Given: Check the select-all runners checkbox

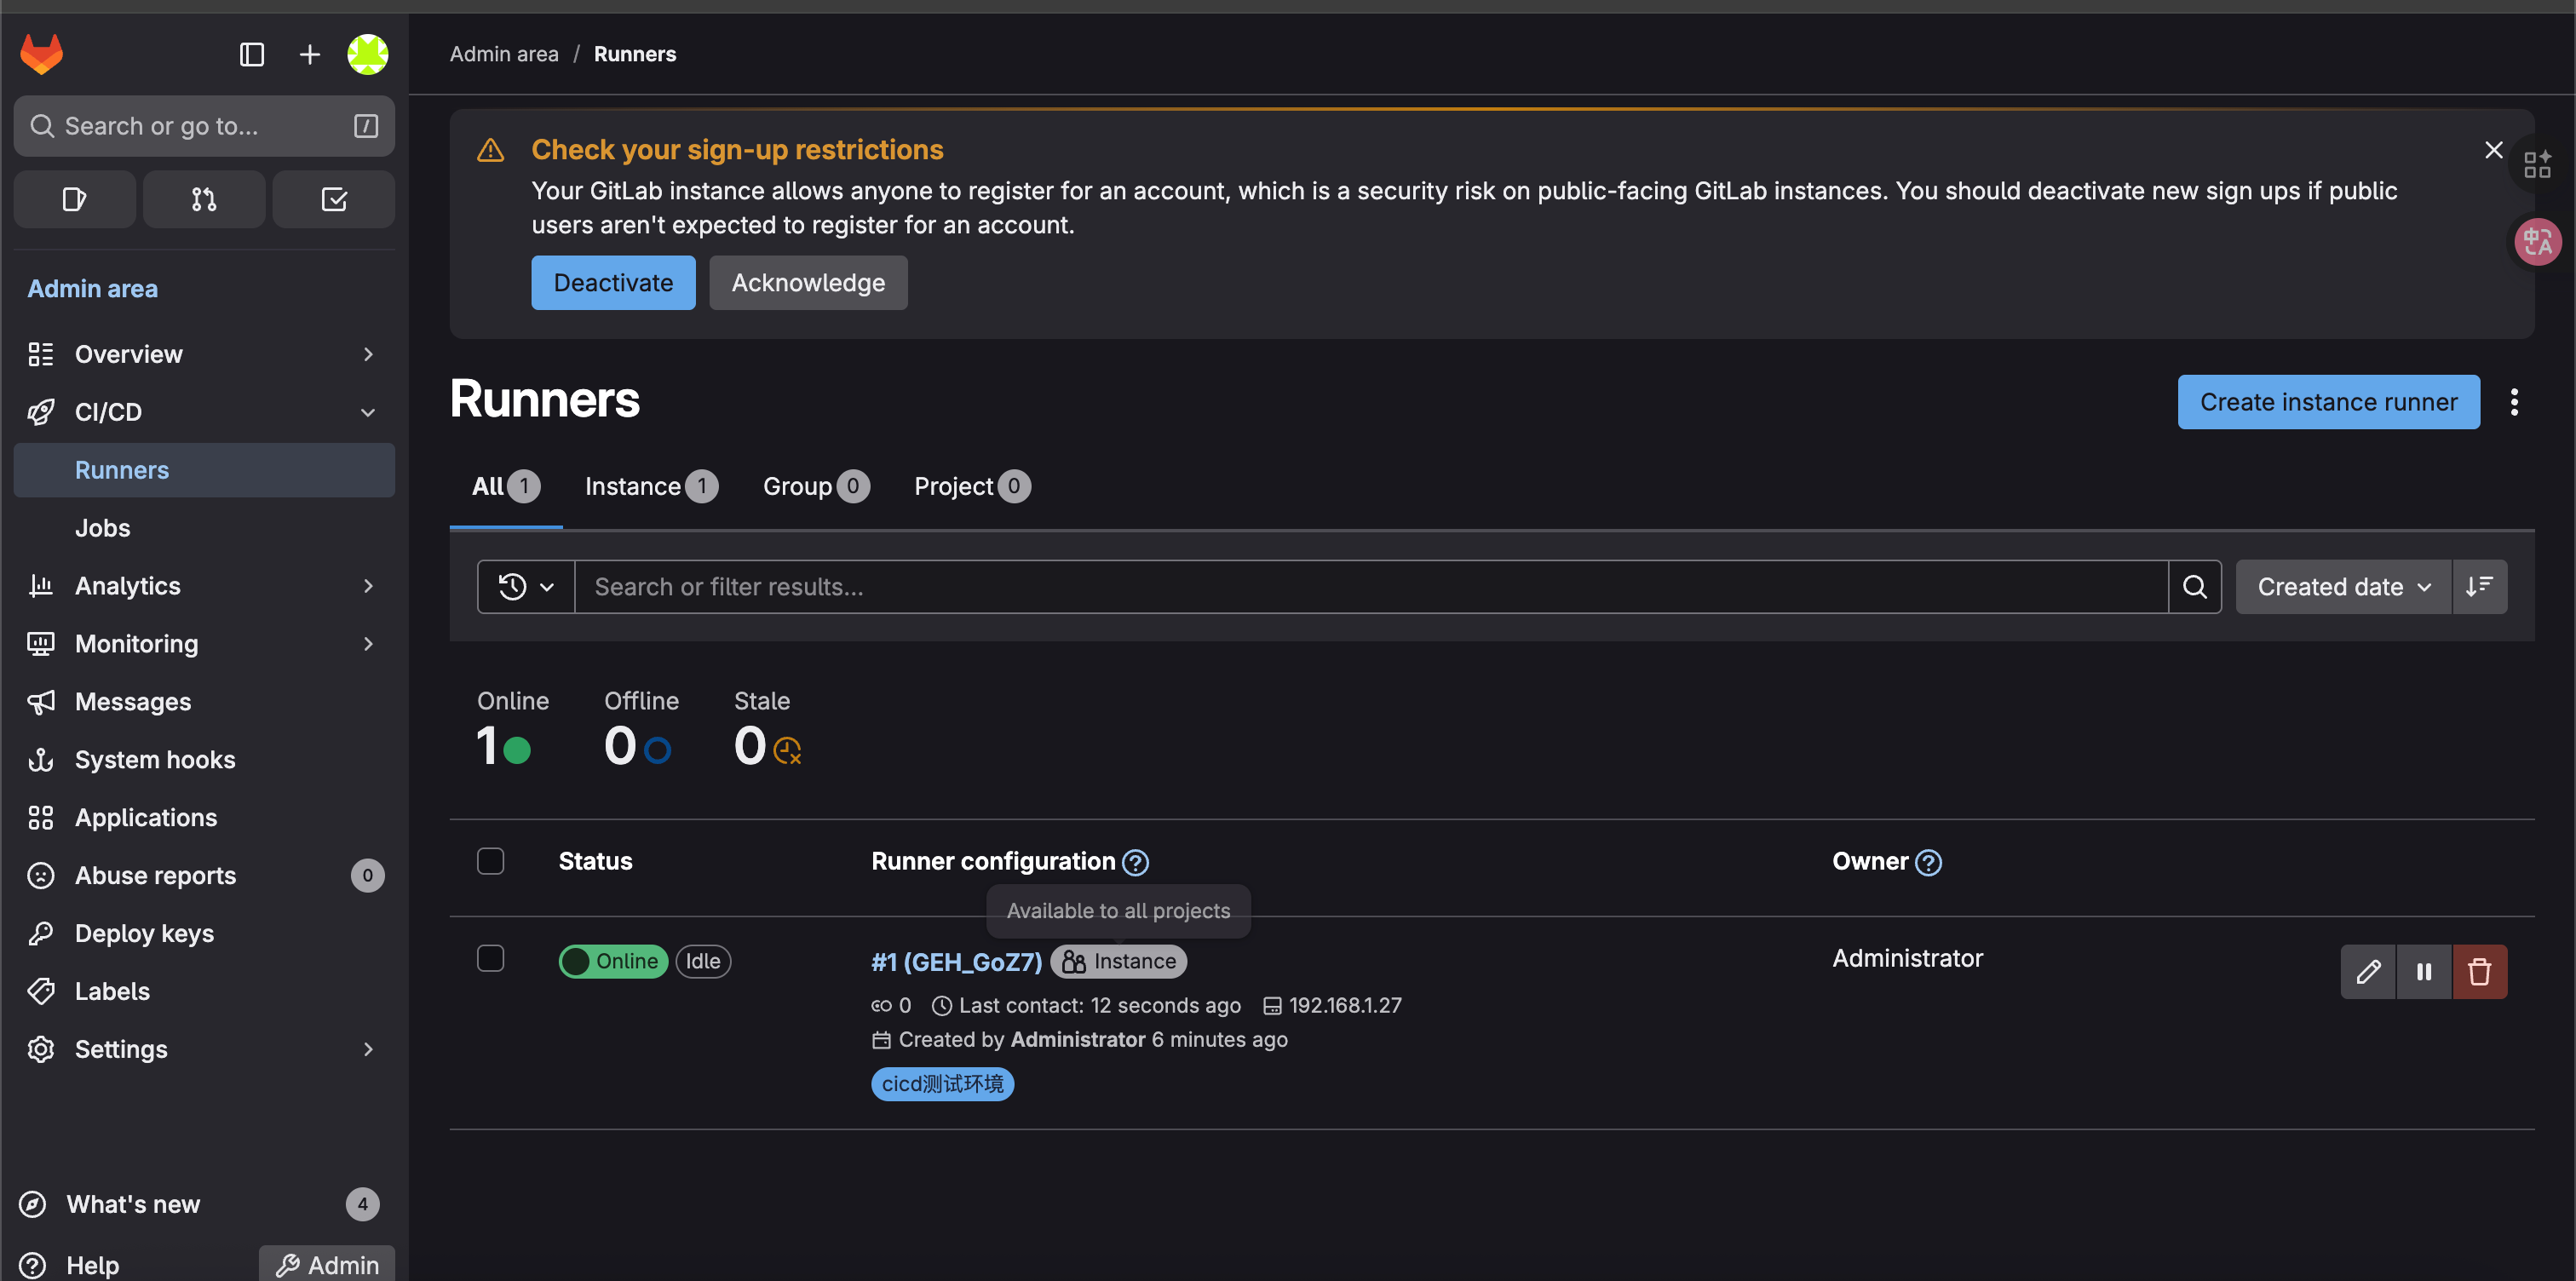Looking at the screenshot, I should click(x=490, y=861).
